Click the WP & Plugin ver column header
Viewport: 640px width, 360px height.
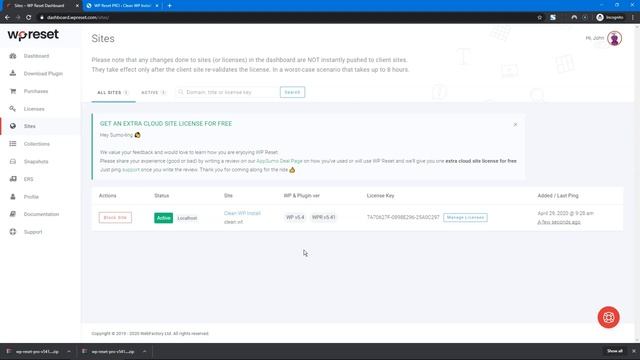[302, 196]
